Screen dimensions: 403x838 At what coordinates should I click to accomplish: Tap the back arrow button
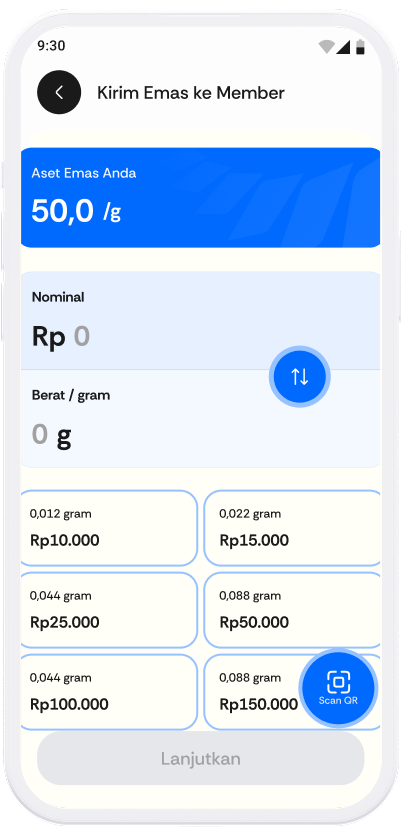(x=59, y=92)
